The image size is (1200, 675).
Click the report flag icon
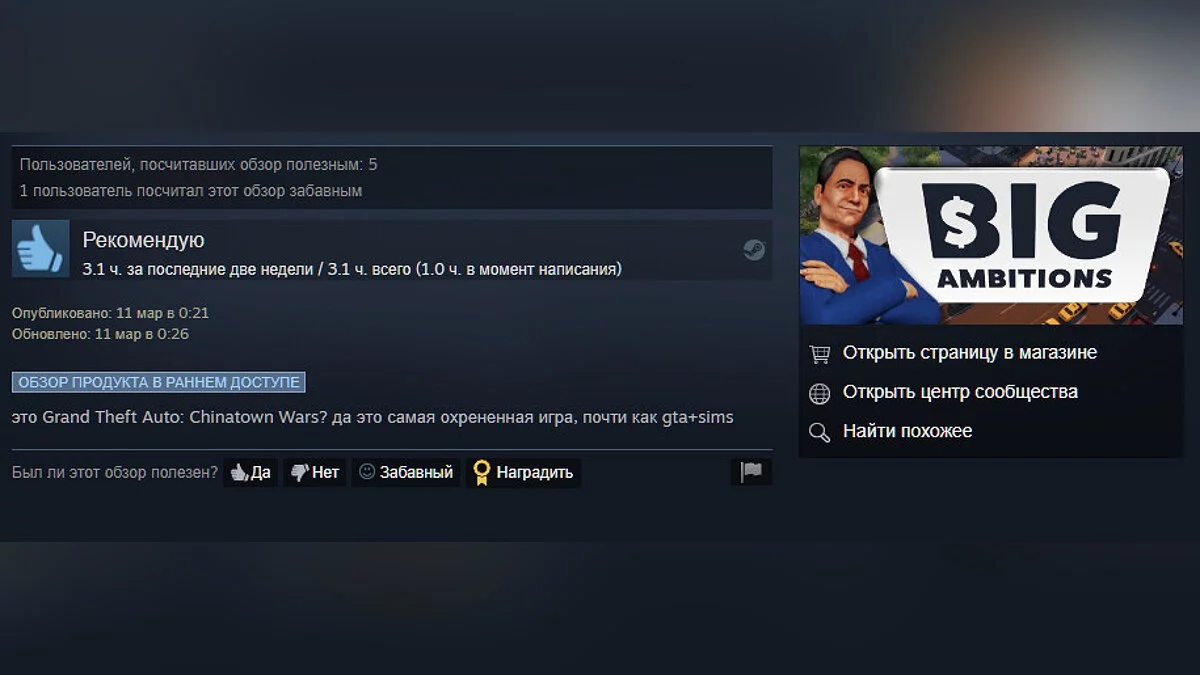751,472
